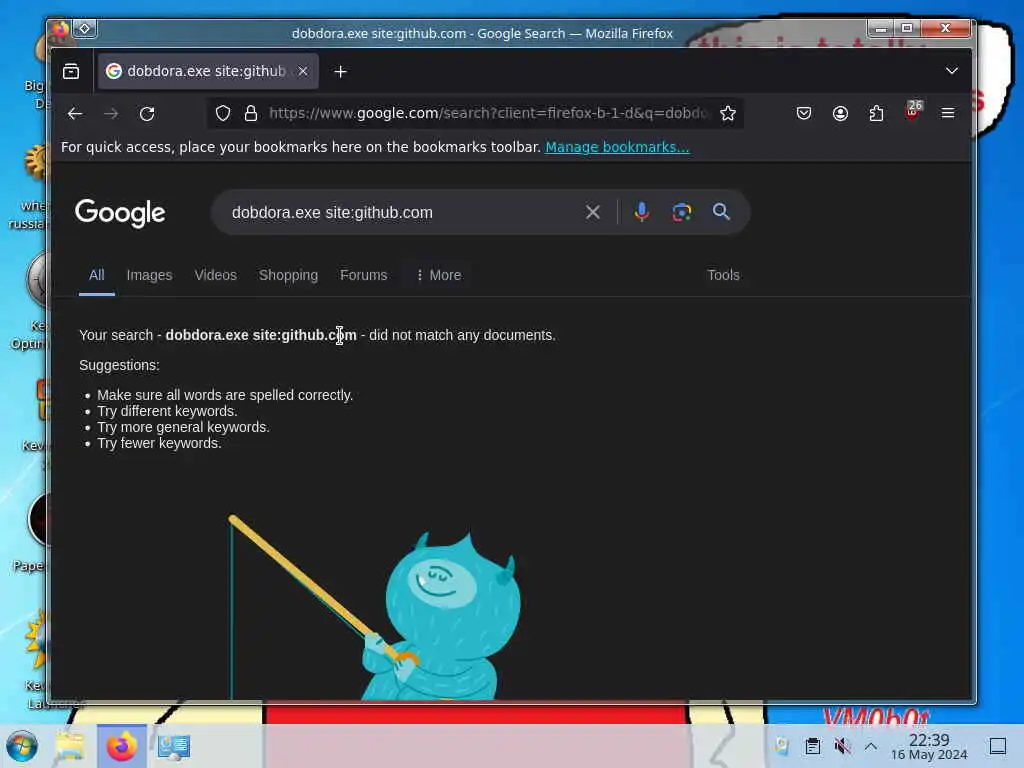Switch to Videos results tab

point(216,275)
